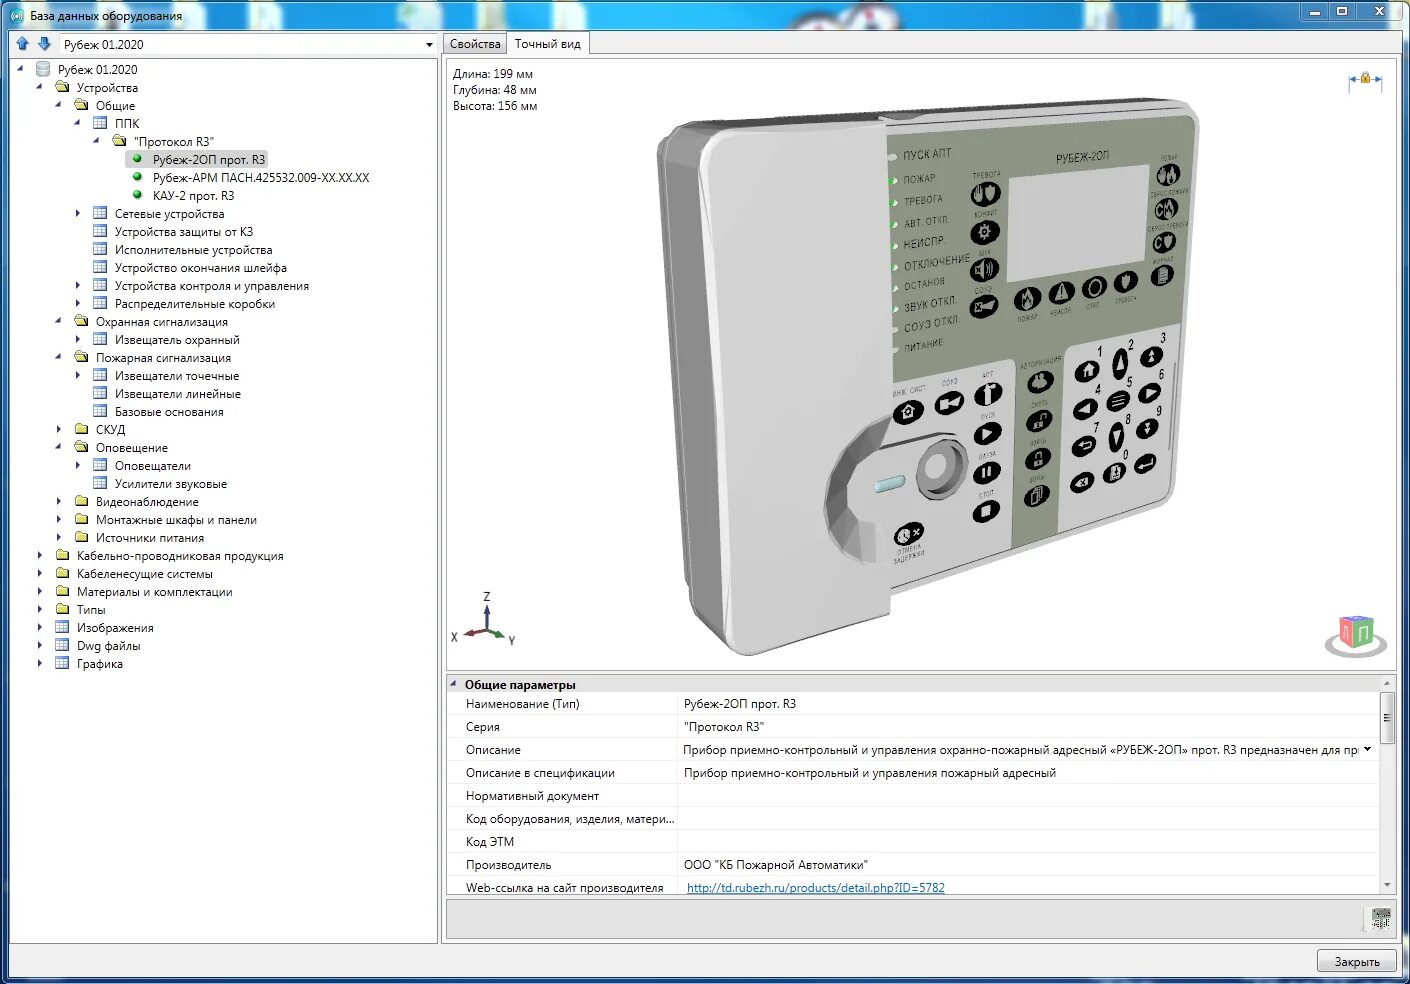This screenshot has width=1410, height=984.
Task: Open the td.rubezh.ru manufacturer web link
Action: 816,887
